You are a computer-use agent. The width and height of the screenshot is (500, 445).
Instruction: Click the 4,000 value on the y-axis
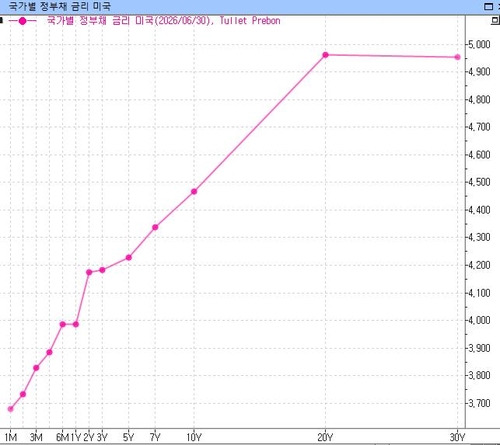[479, 320]
